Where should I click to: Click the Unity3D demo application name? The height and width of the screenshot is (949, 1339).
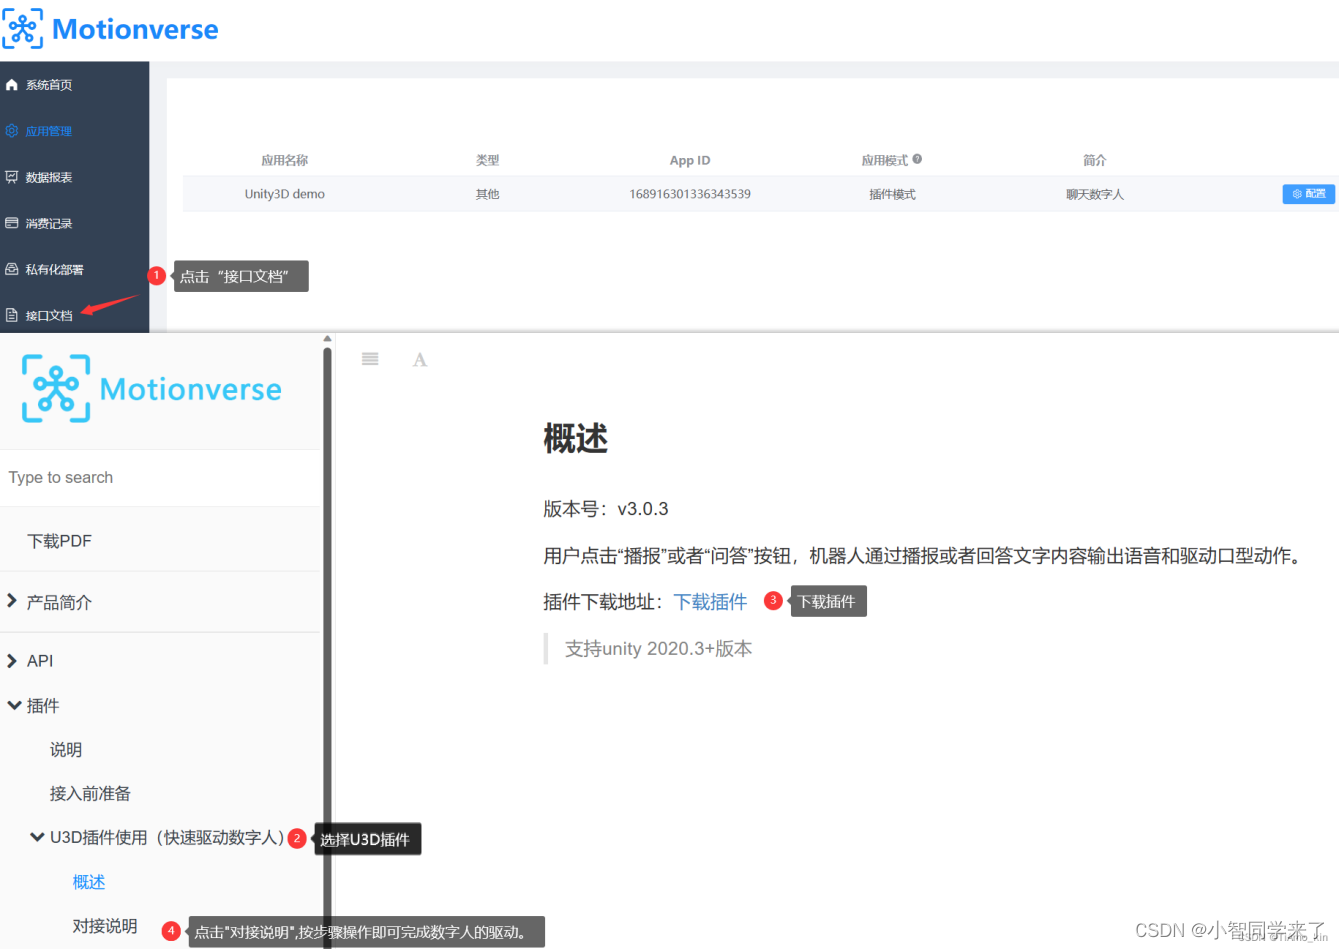coord(285,194)
